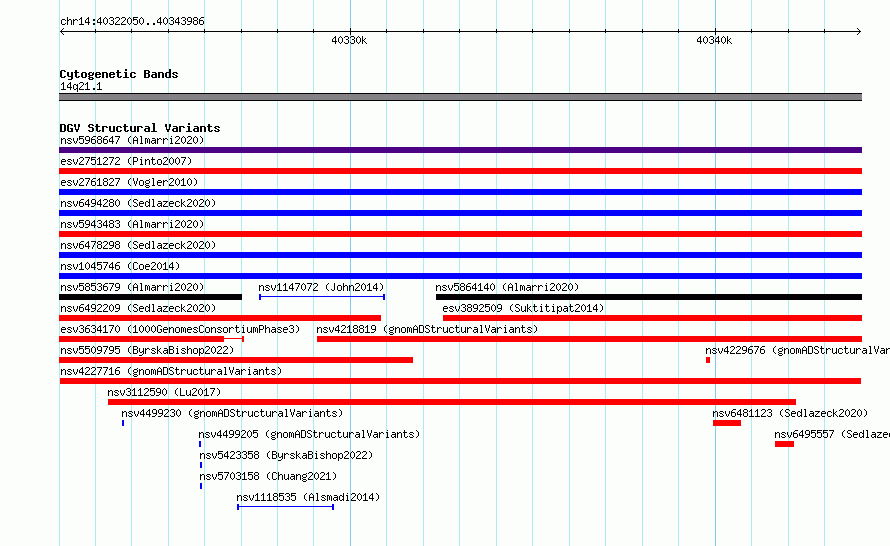Click the nsv5968647 (Almarri2020) purple variant bar
This screenshot has height=546, width=890.
click(x=460, y=150)
